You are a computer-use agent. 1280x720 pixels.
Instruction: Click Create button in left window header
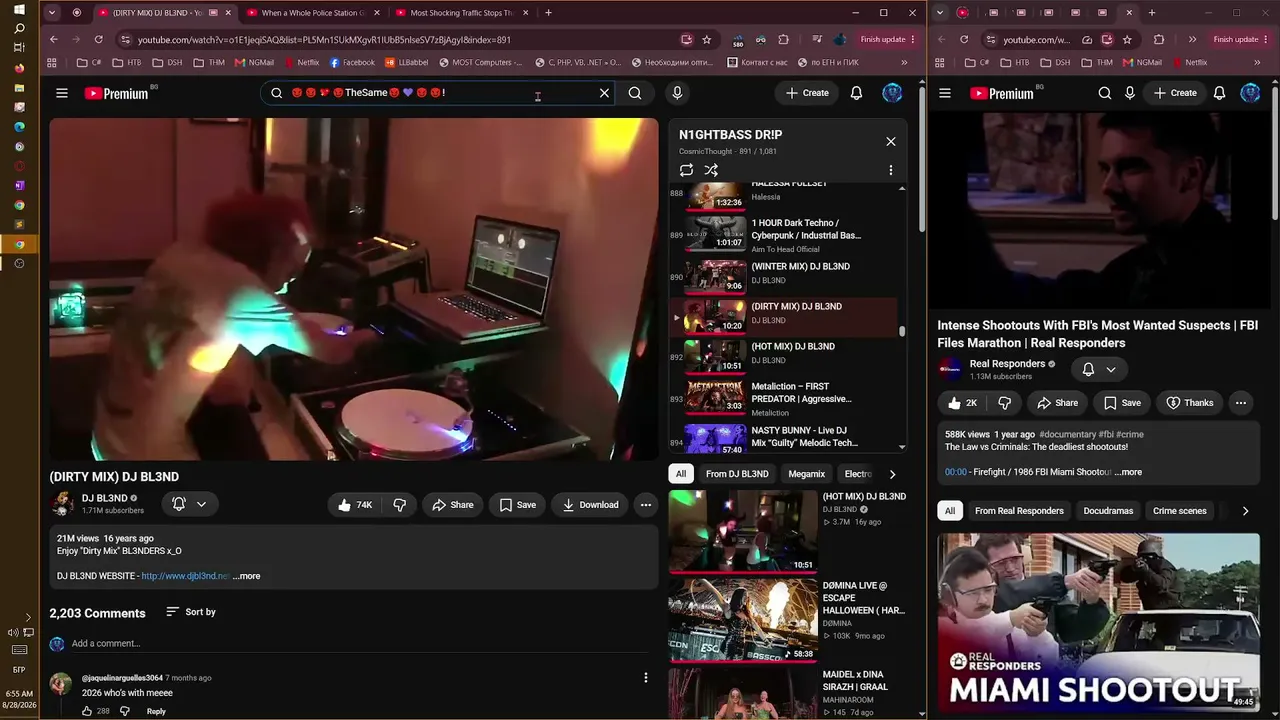pyautogui.click(x=807, y=93)
